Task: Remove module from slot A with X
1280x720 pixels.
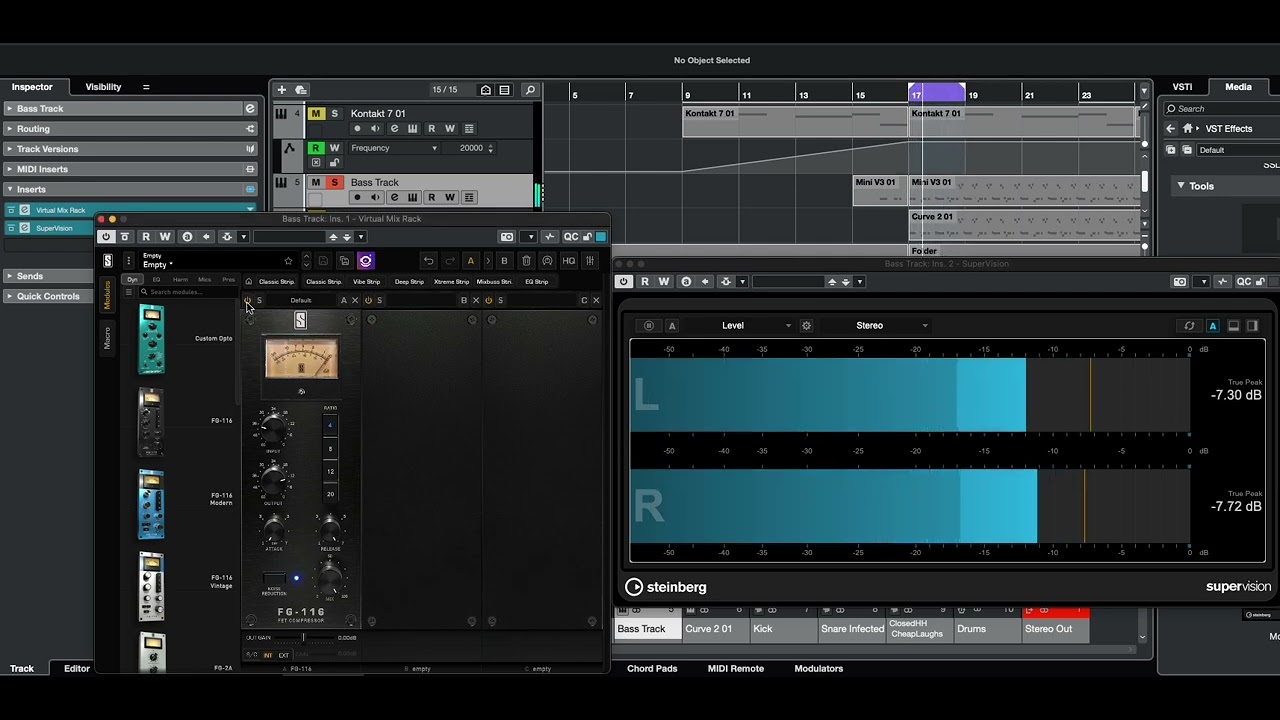Action: pyautogui.click(x=355, y=300)
